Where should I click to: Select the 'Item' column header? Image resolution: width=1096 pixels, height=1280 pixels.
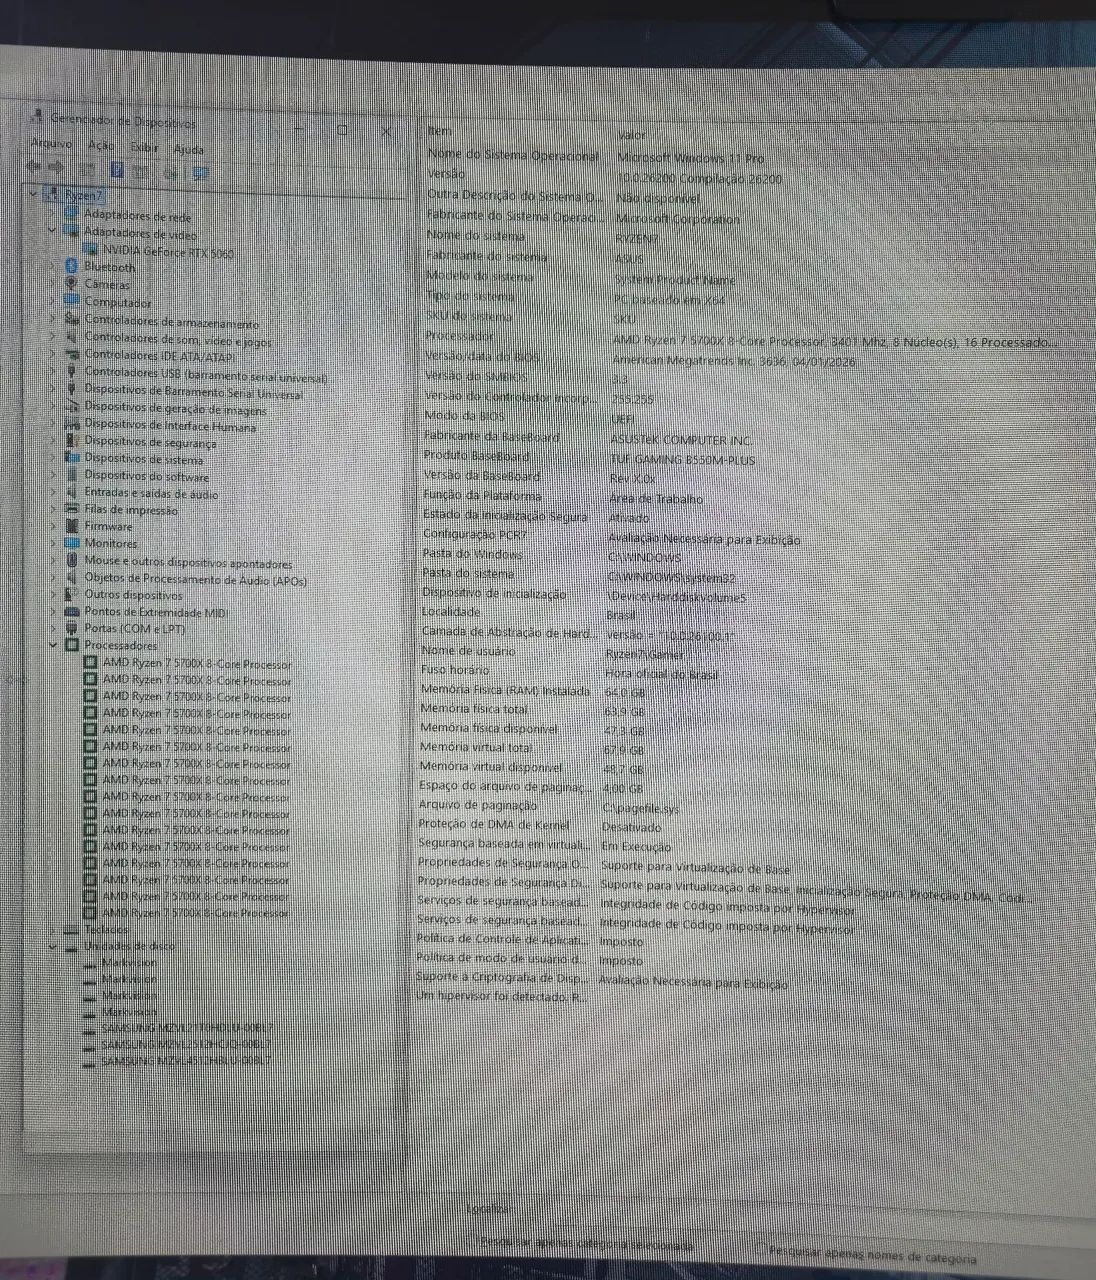pos(440,130)
